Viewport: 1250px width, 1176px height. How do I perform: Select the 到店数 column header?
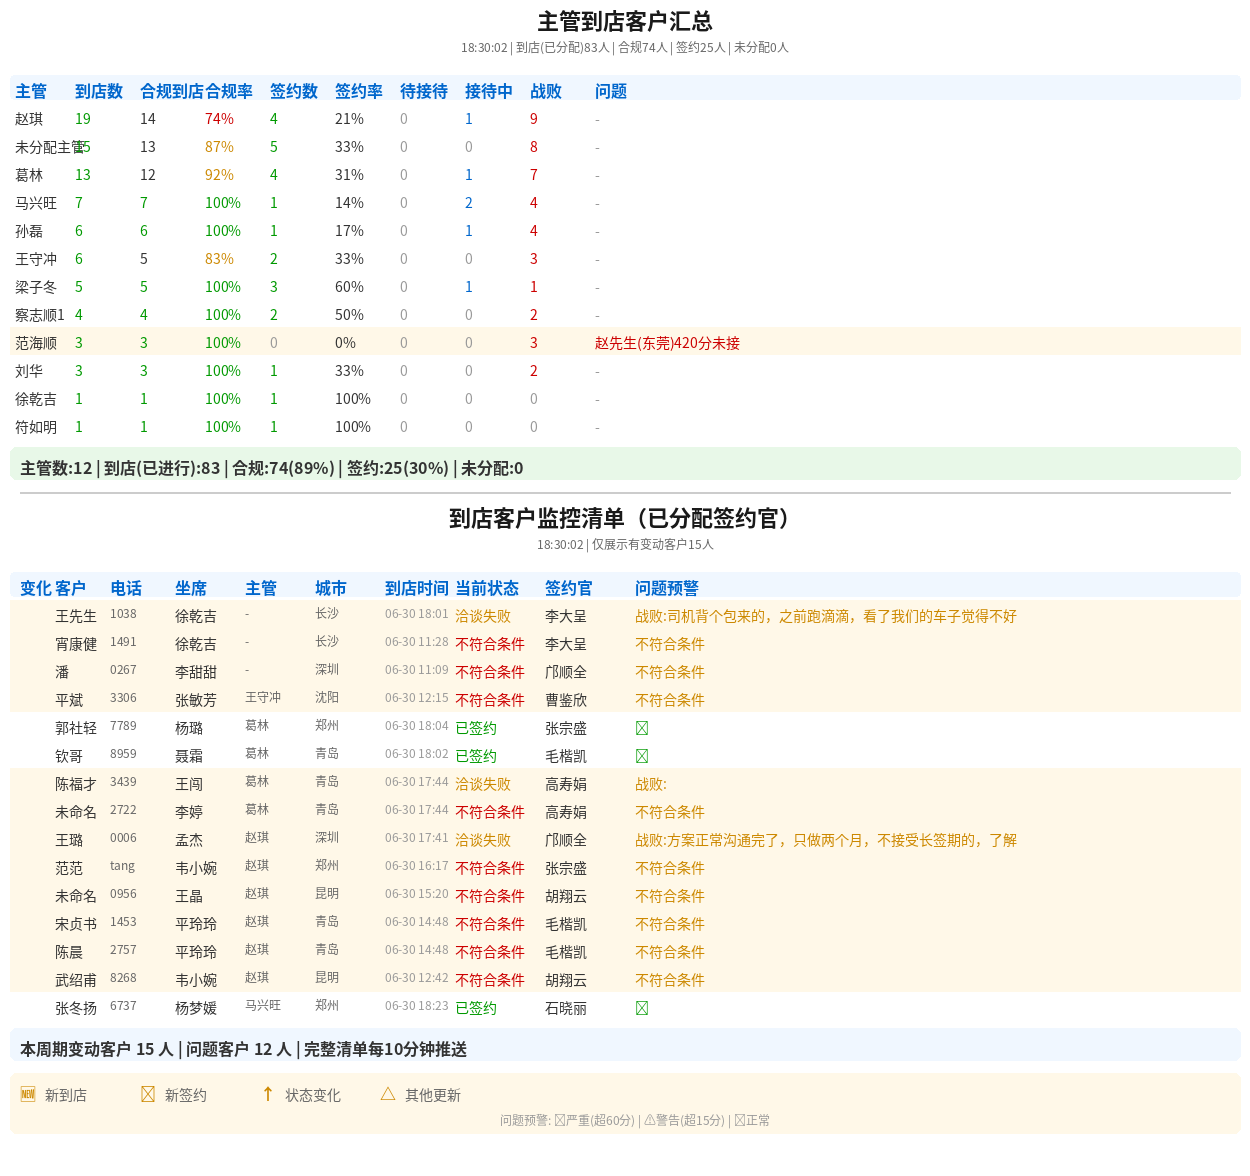(99, 91)
